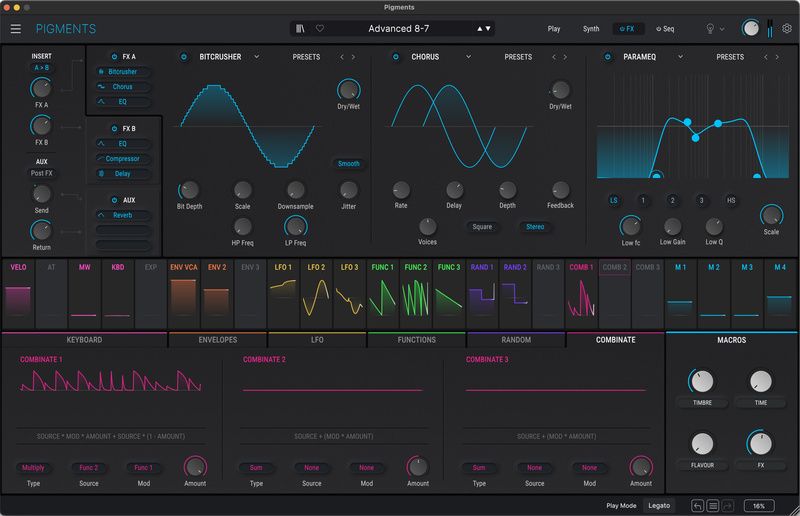The image size is (800, 516).
Task: Select the Reverb slot in AUX
Action: coord(122,215)
